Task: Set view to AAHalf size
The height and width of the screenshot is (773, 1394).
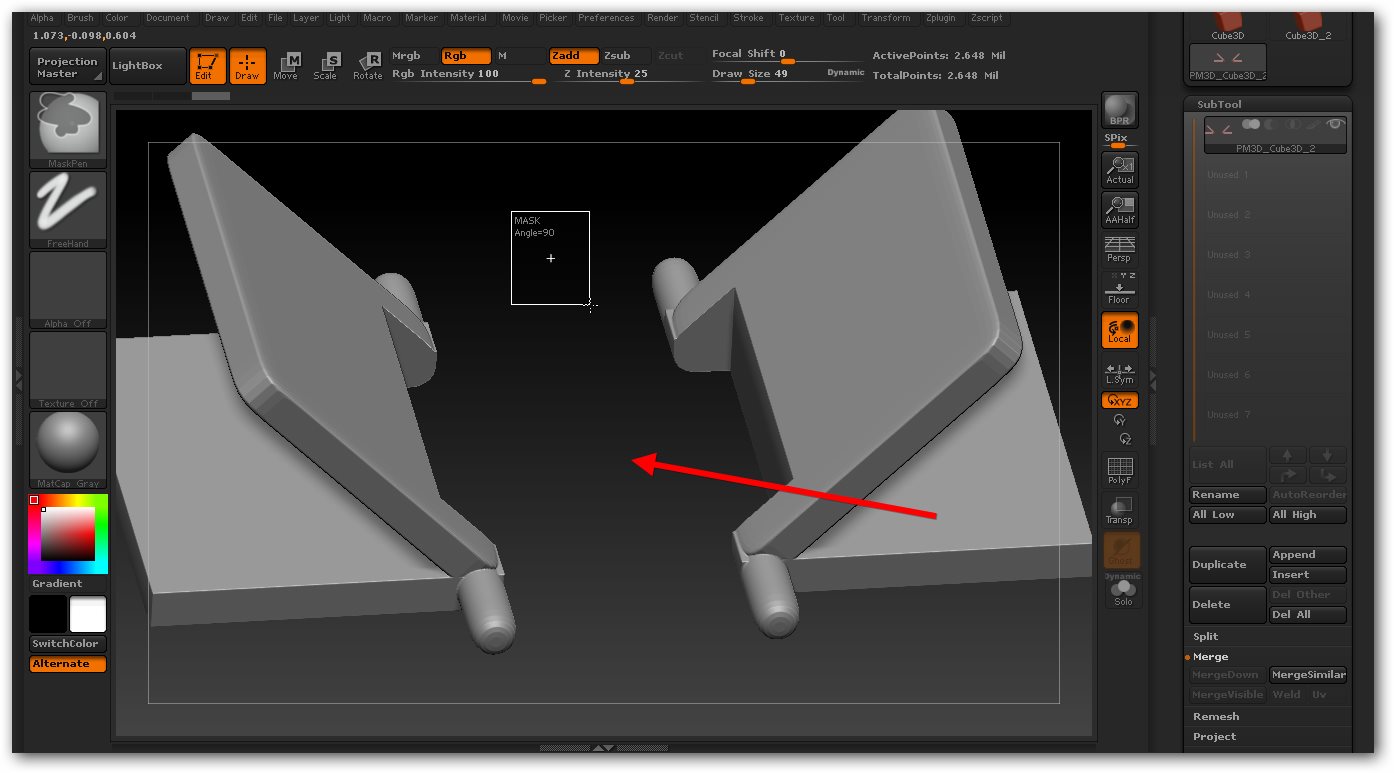Action: [1120, 210]
